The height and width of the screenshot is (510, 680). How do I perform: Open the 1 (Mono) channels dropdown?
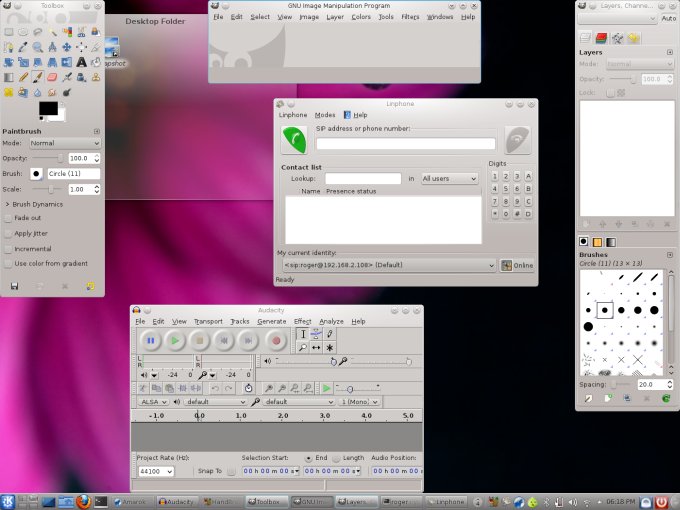(360, 402)
